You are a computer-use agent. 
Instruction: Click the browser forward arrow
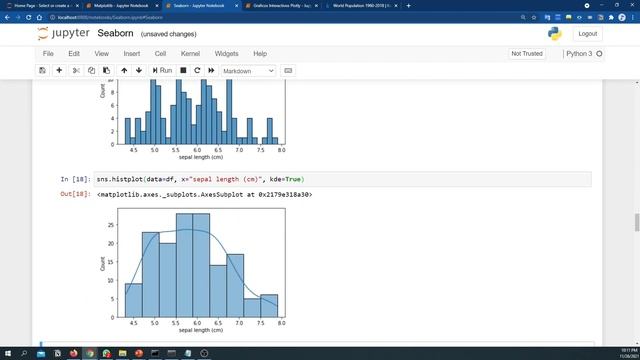[18, 18]
